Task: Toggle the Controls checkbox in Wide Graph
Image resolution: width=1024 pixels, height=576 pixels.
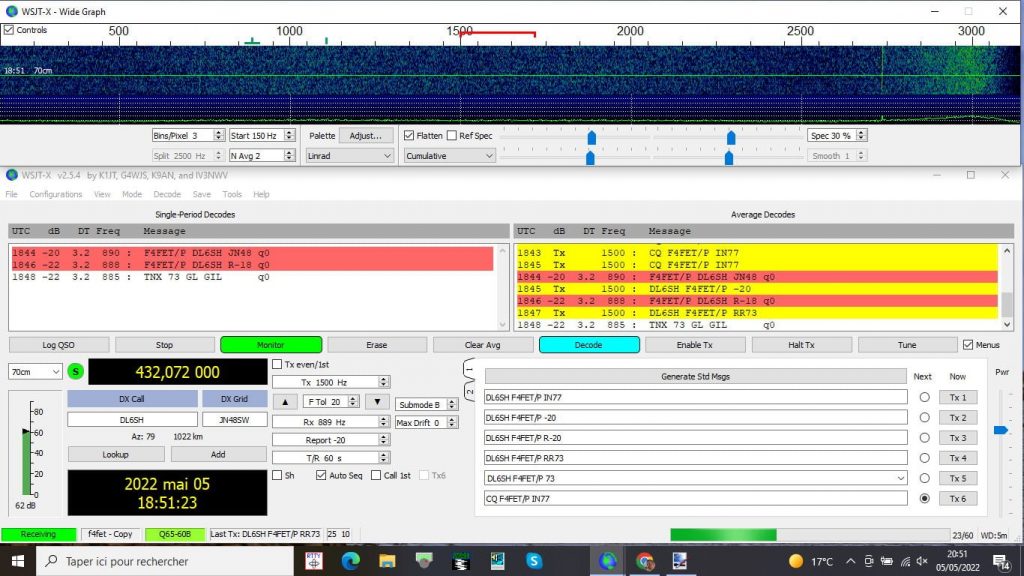Action: coord(8,30)
